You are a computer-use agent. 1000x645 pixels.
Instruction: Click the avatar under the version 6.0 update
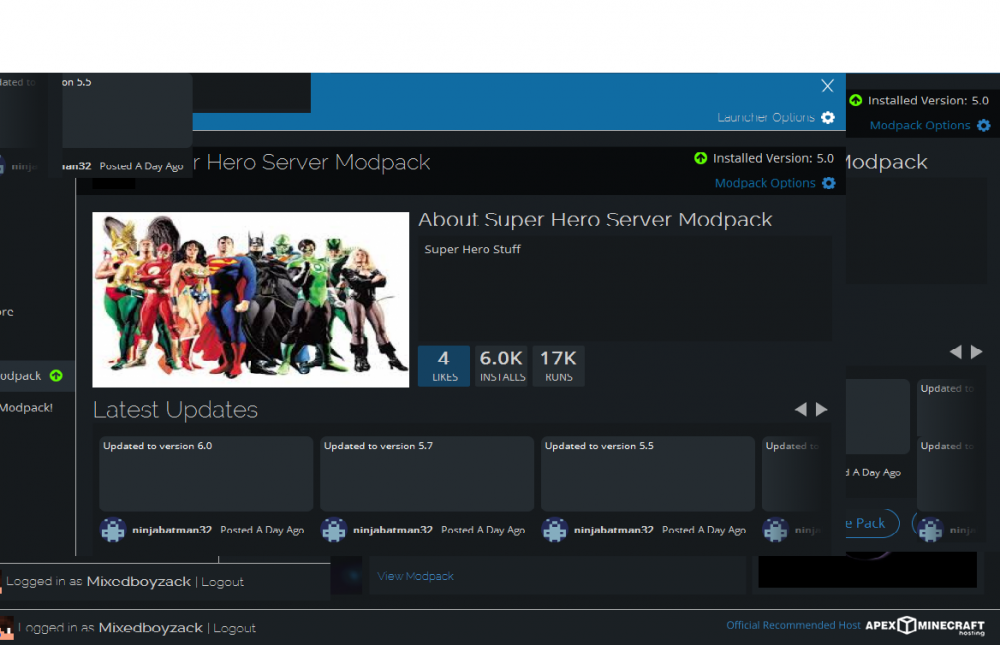[113, 530]
